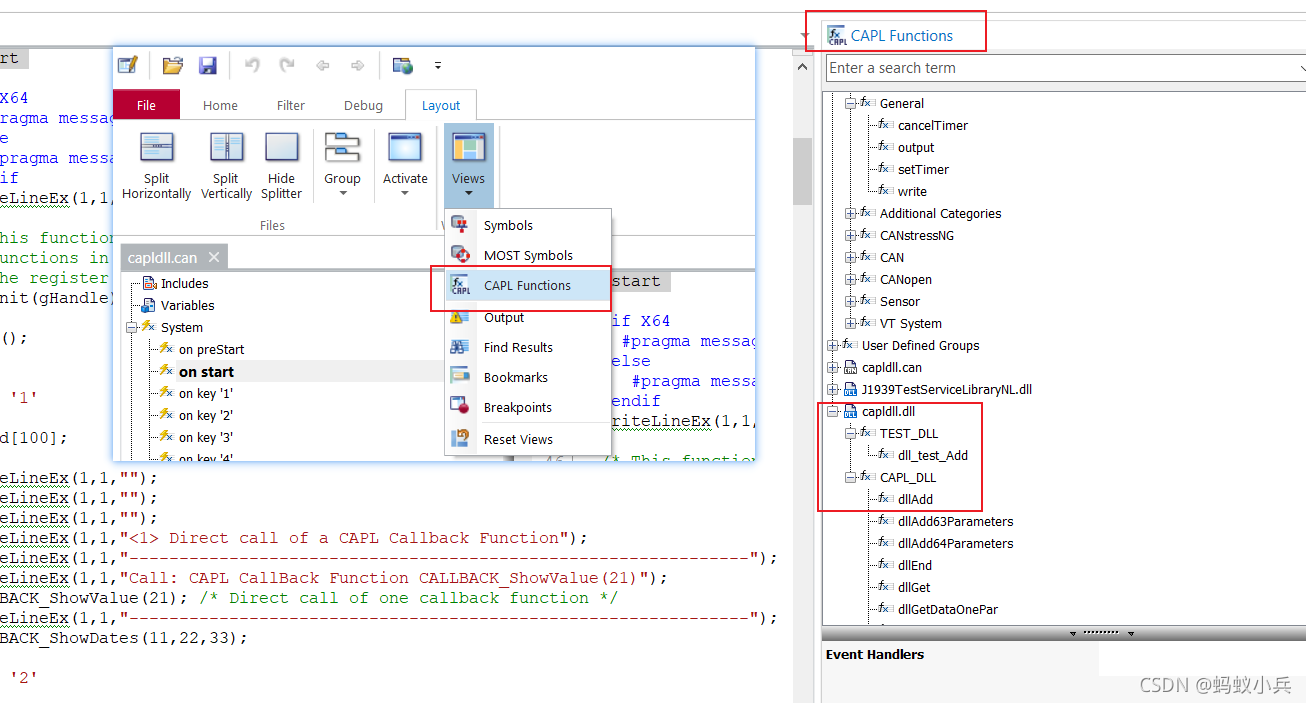Expand User Defined Groups node
Image resolution: width=1306 pixels, height=703 pixels.
click(832, 345)
